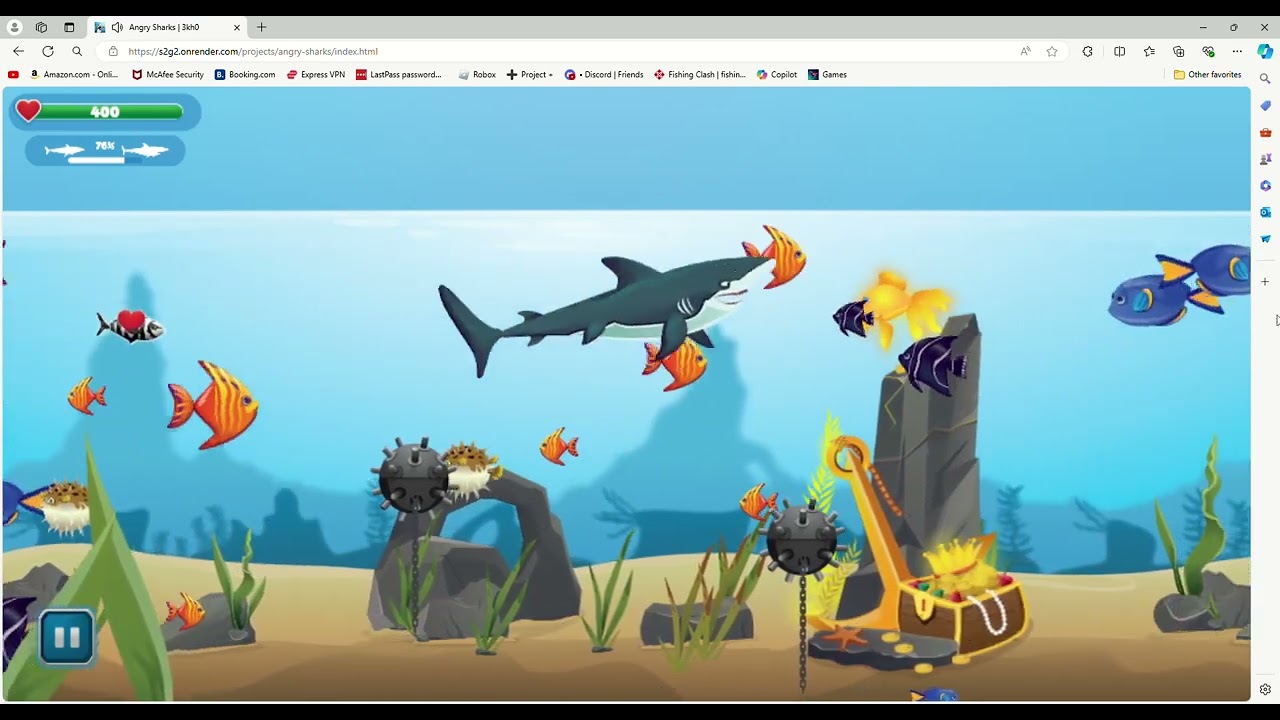Click the green health bar showing 400
The width and height of the screenshot is (1280, 720).
point(110,112)
